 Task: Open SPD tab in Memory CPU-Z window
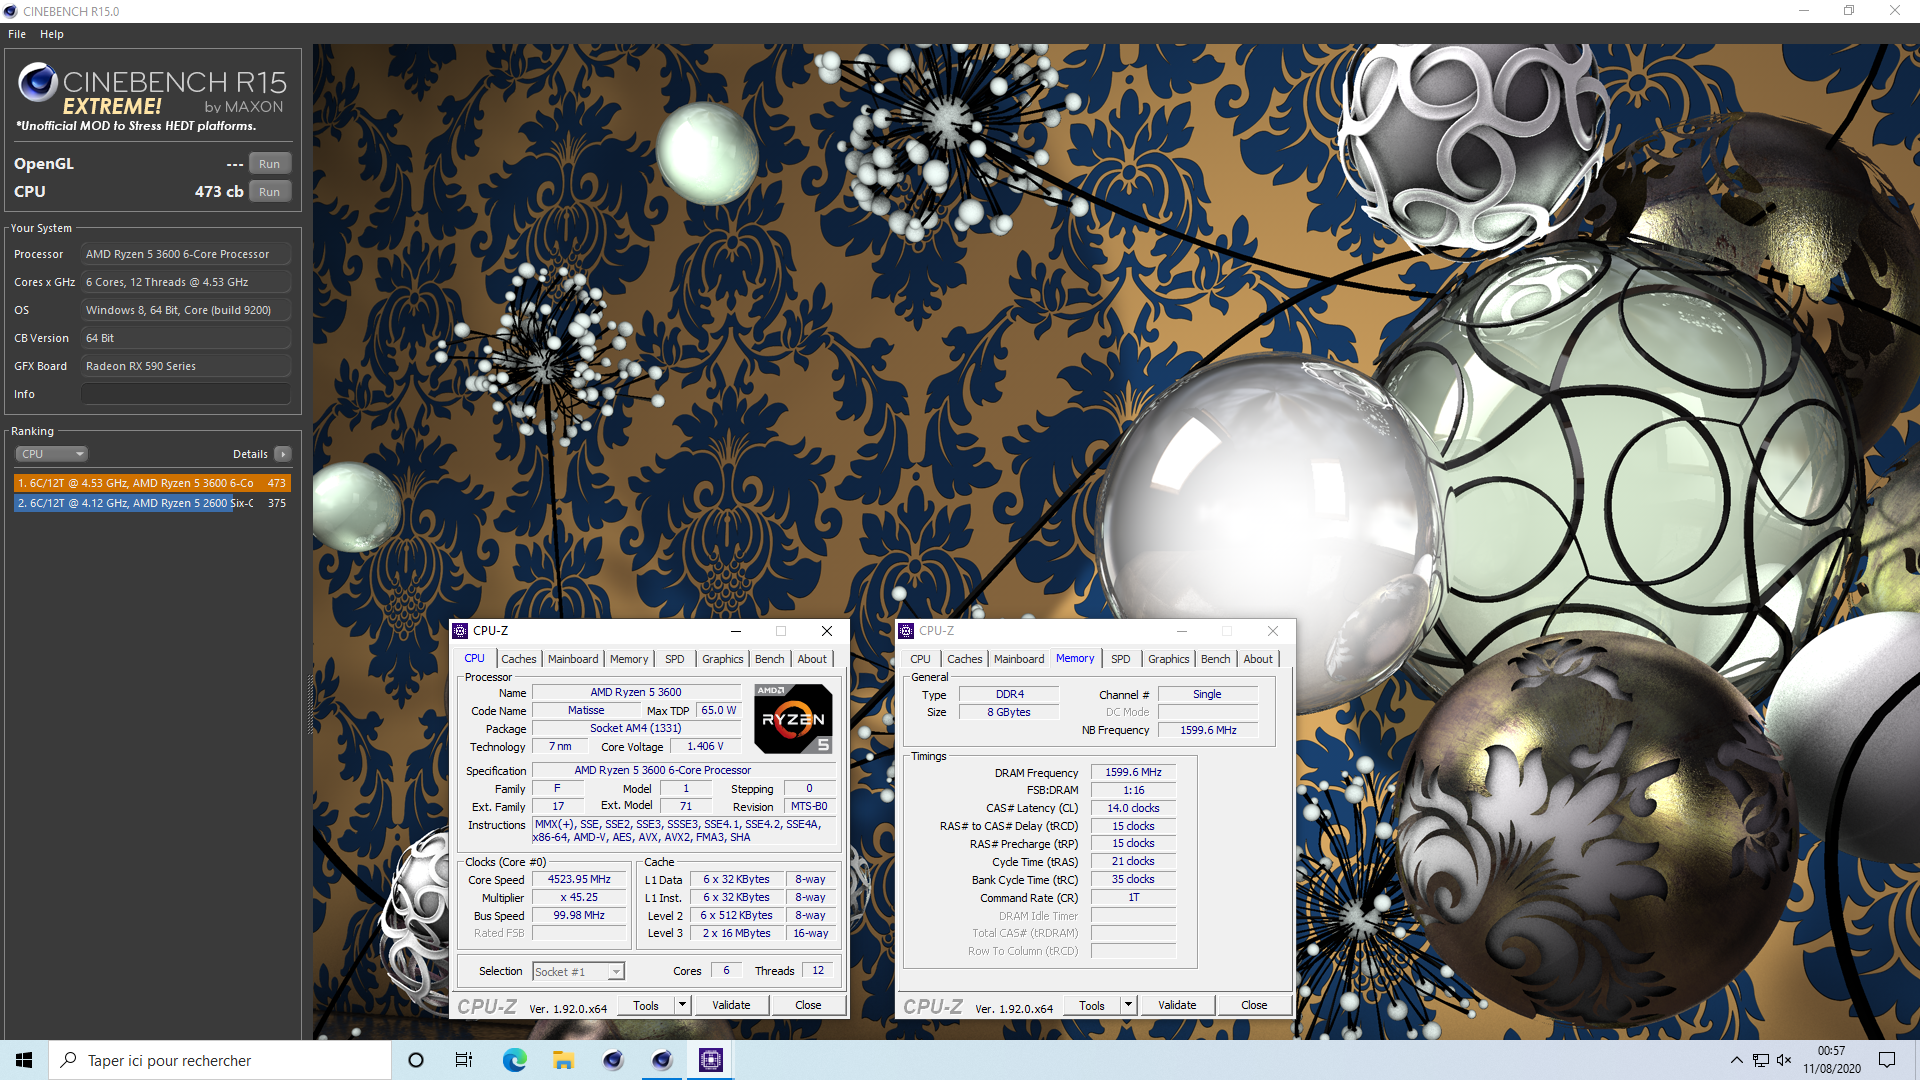coord(1121,659)
